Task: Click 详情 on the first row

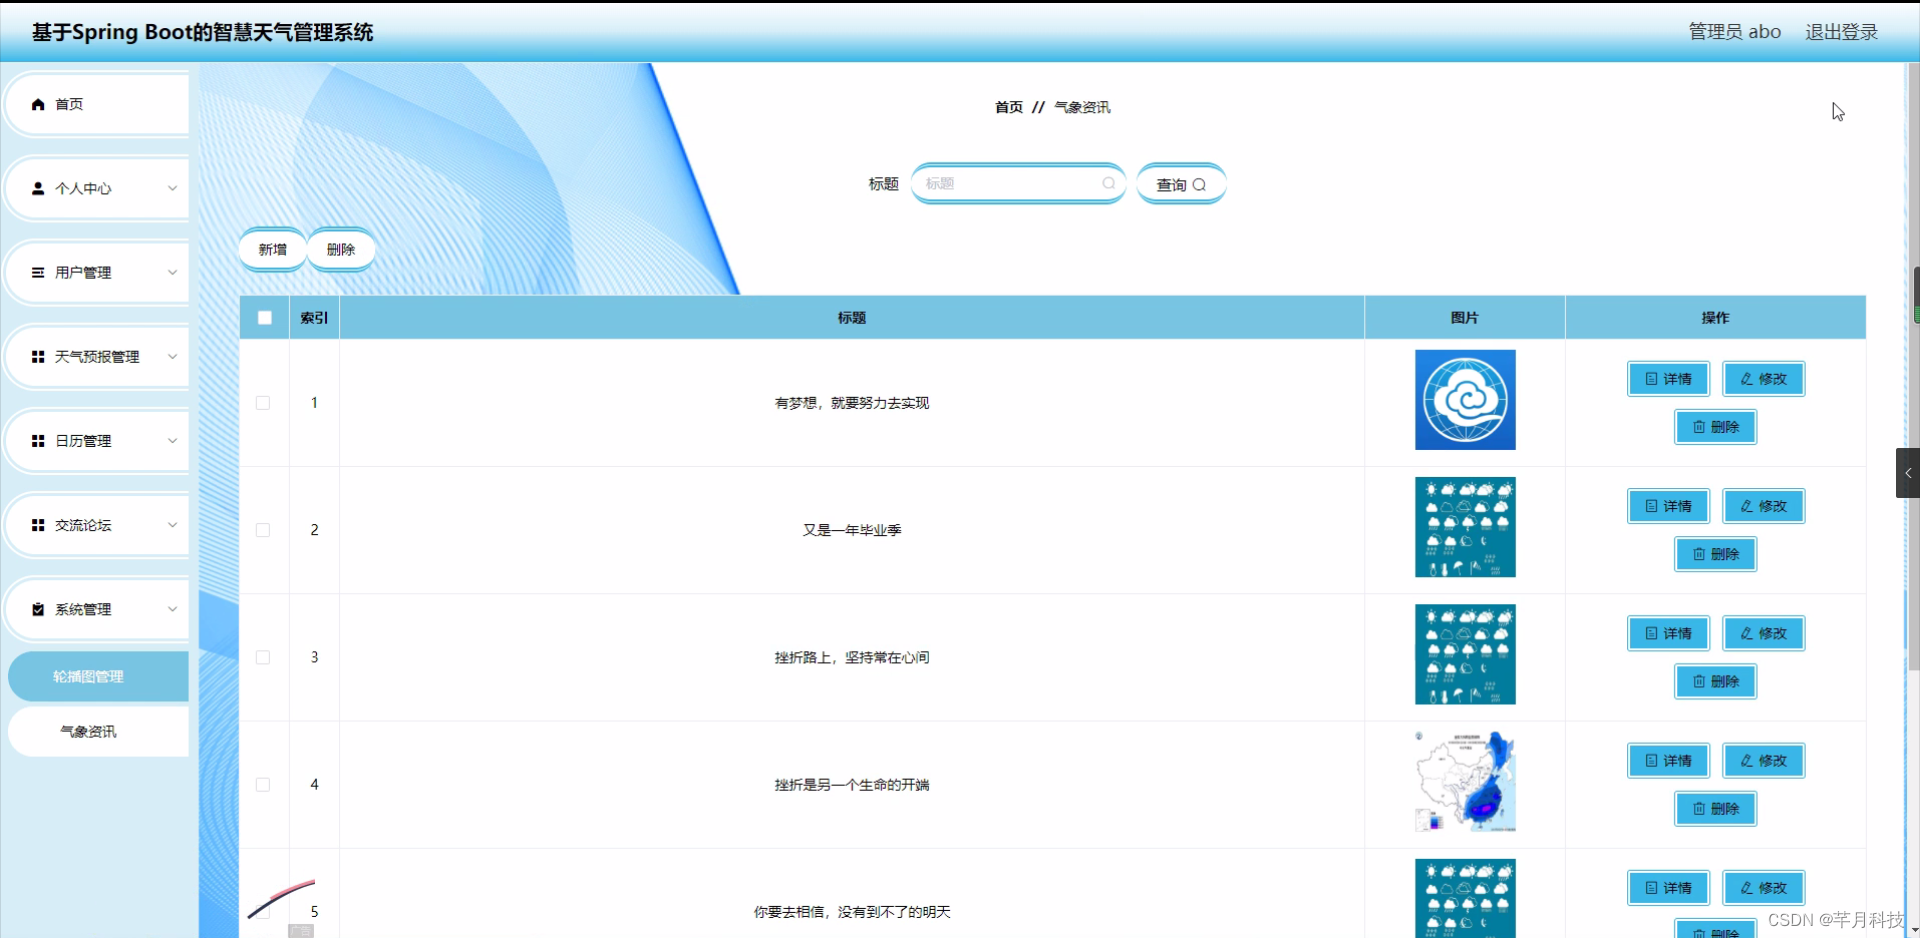Action: tap(1667, 379)
